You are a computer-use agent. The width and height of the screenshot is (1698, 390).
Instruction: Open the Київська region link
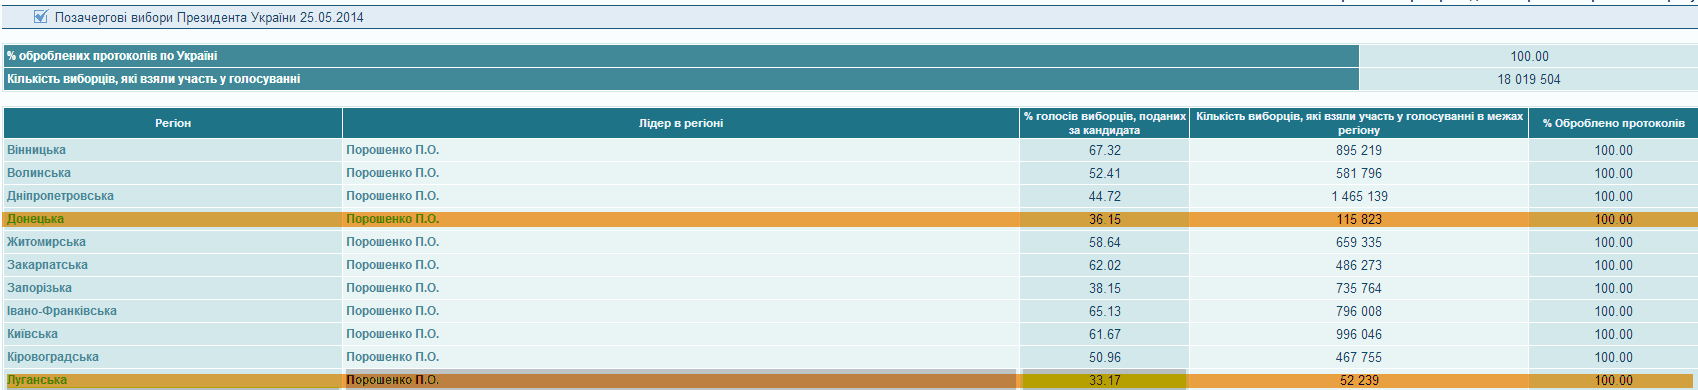tap(32, 334)
